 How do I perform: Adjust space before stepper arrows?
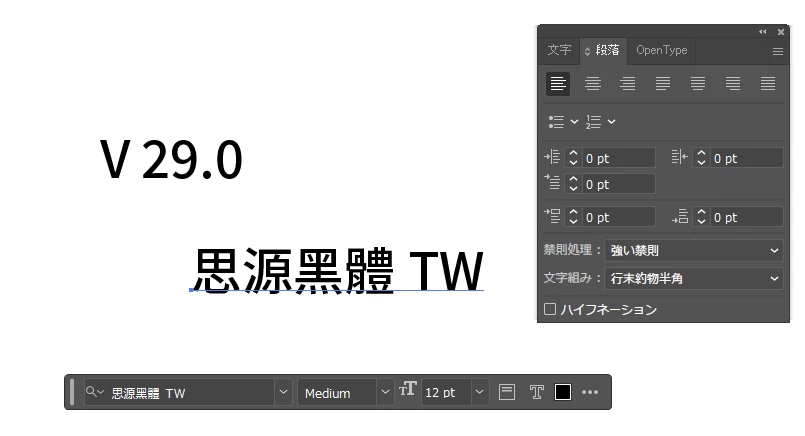click(x=573, y=217)
